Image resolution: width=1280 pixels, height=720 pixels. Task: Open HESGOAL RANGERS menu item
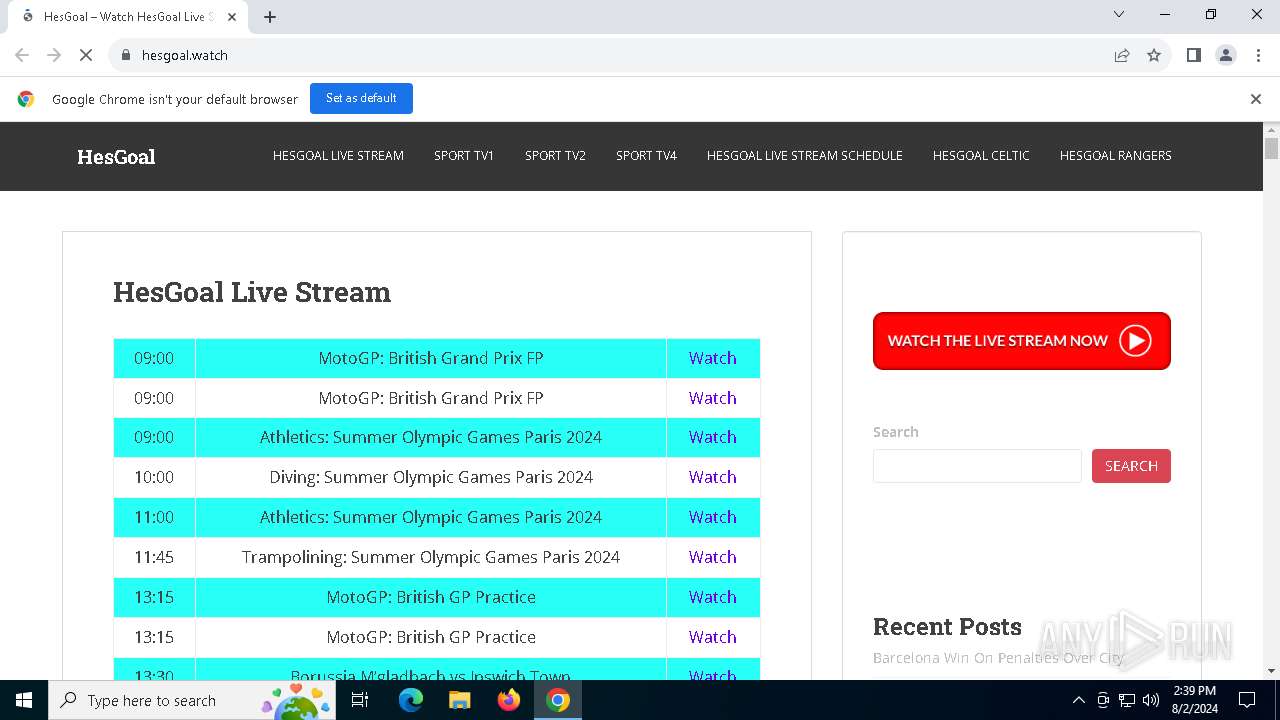1116,156
